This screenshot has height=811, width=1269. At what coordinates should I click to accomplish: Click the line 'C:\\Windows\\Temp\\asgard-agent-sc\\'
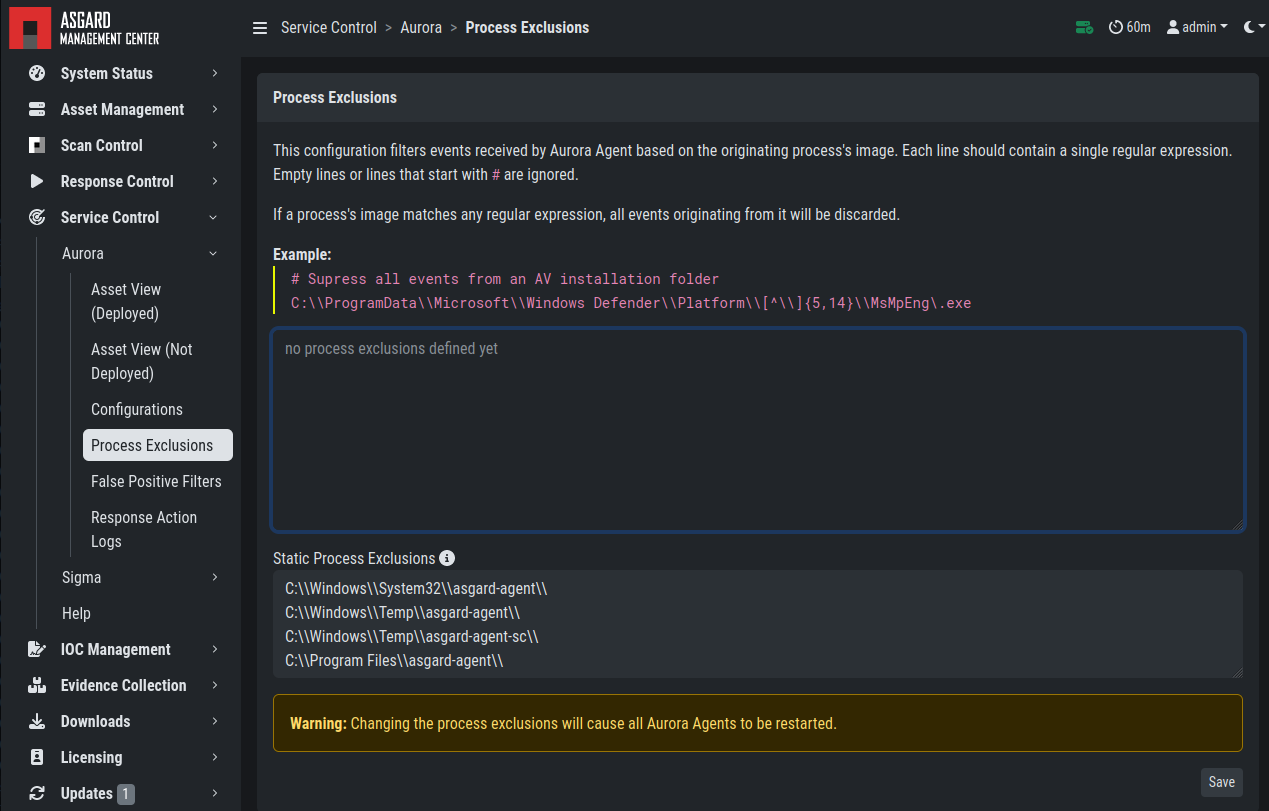pyautogui.click(x=412, y=636)
